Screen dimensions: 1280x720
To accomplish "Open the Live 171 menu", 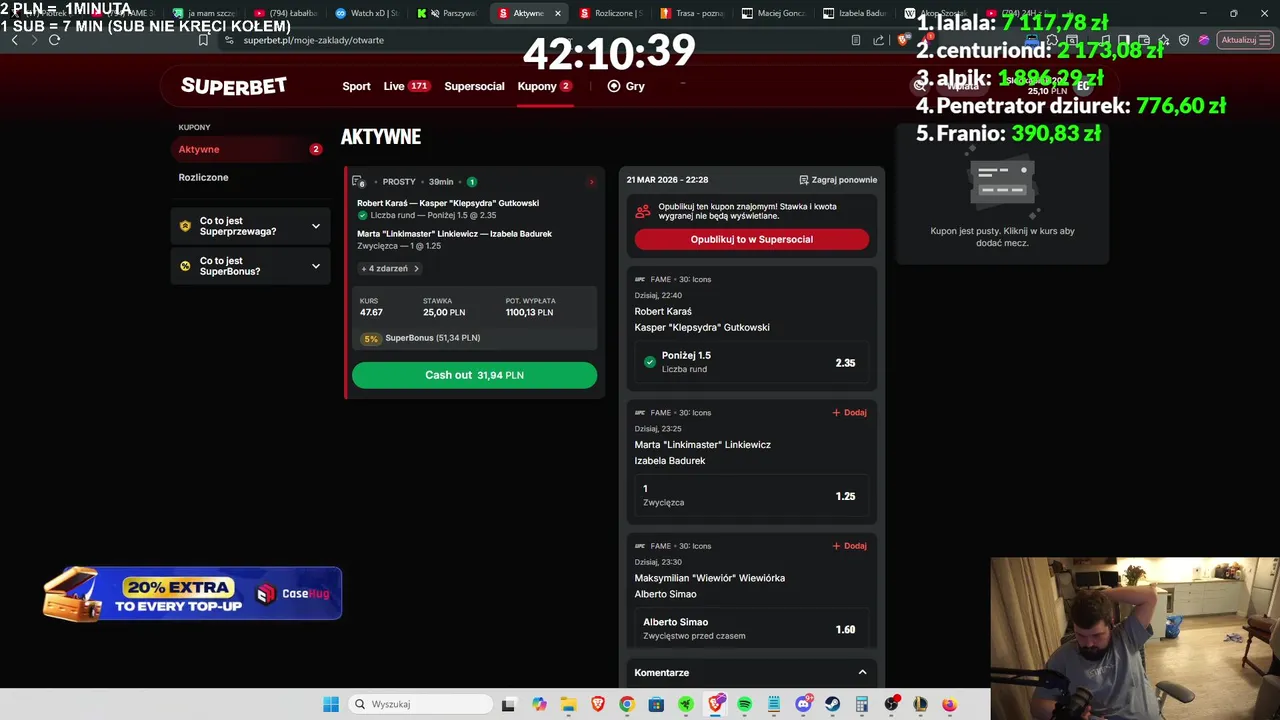I will tap(406, 86).
